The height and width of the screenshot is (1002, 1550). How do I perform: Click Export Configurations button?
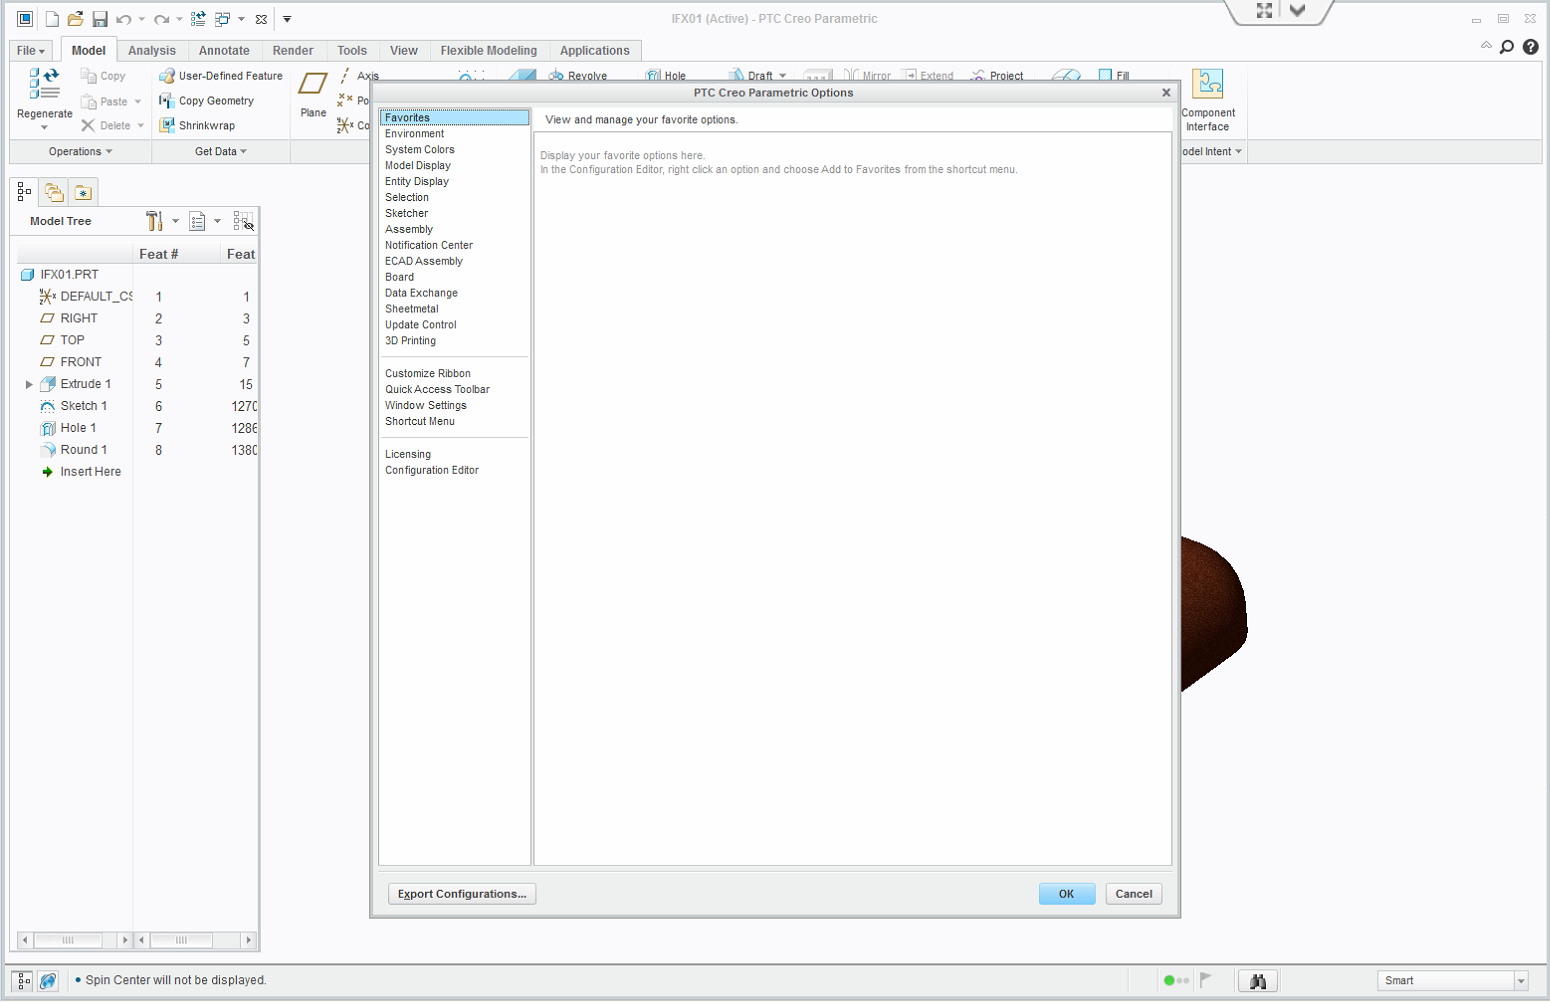pyautogui.click(x=462, y=894)
